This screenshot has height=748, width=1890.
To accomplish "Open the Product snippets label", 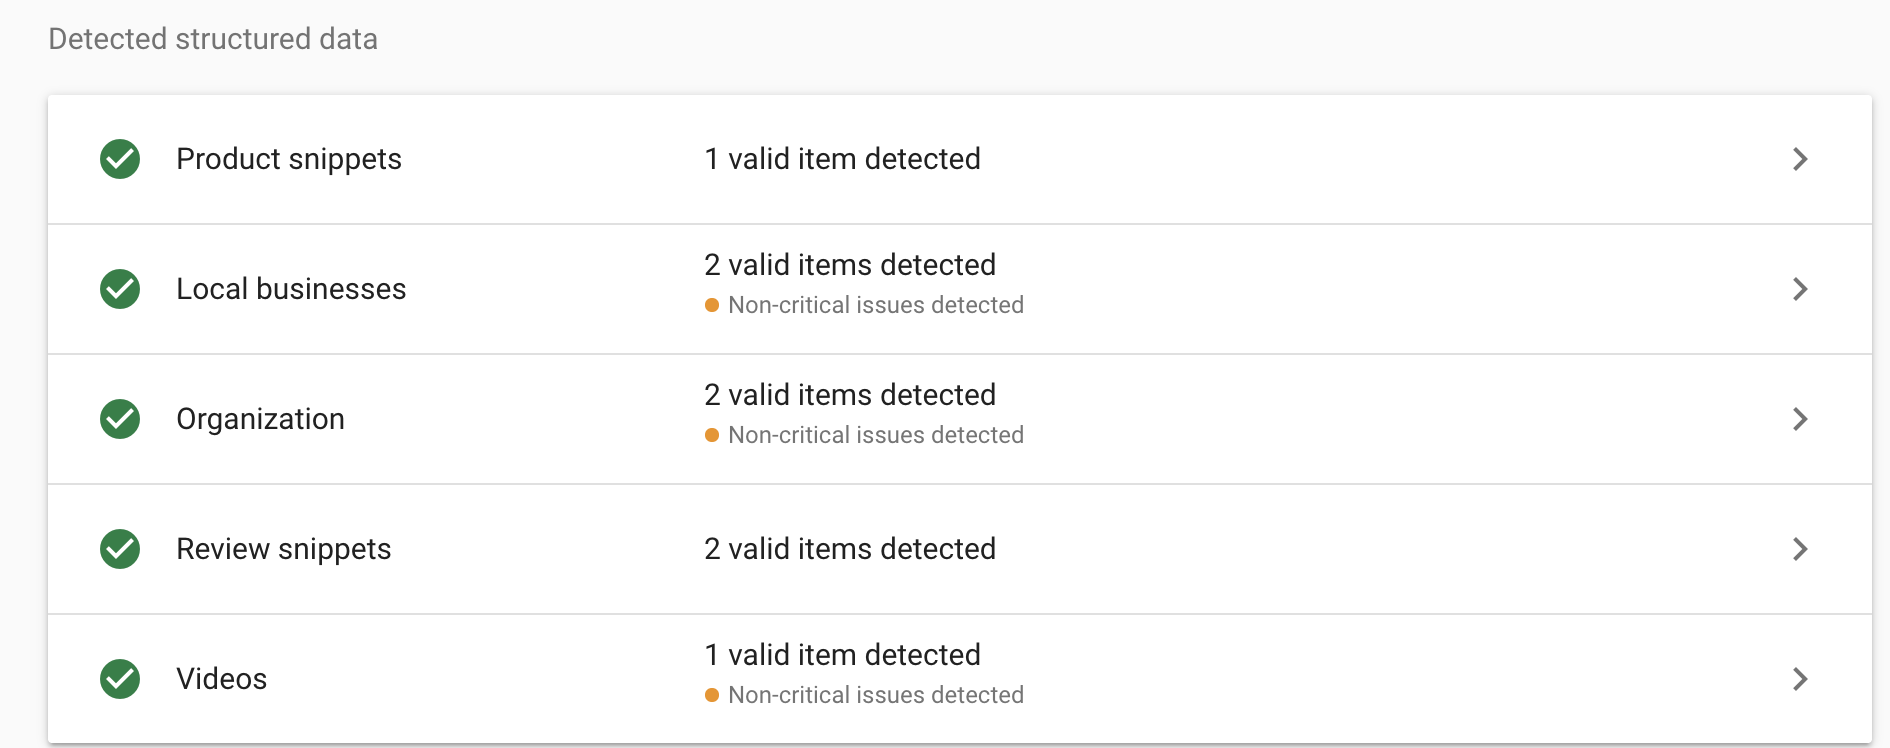I will [x=289, y=159].
